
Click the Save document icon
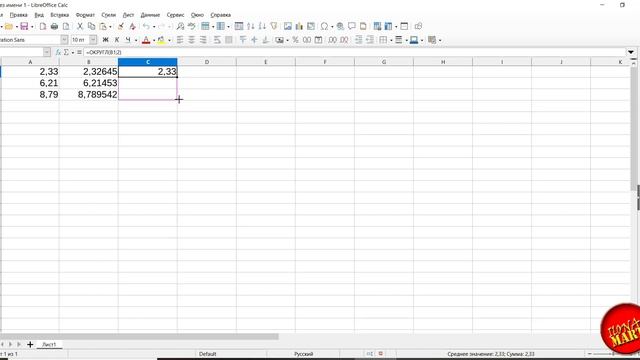24,27
